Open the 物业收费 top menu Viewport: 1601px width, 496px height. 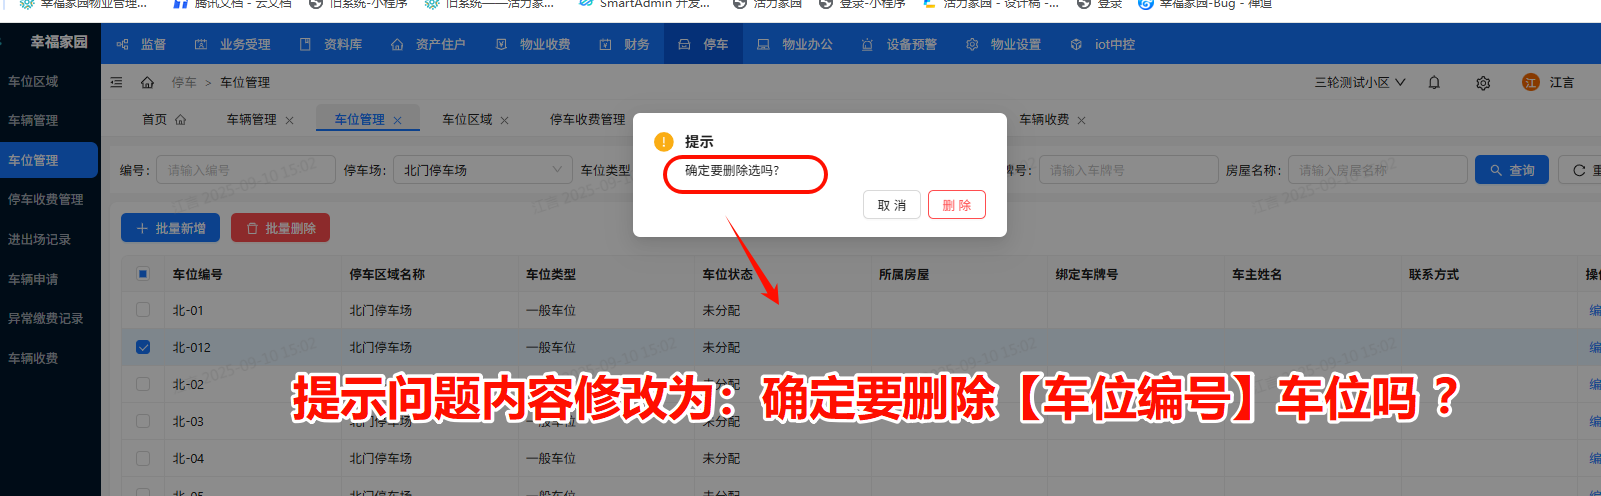[x=533, y=45]
